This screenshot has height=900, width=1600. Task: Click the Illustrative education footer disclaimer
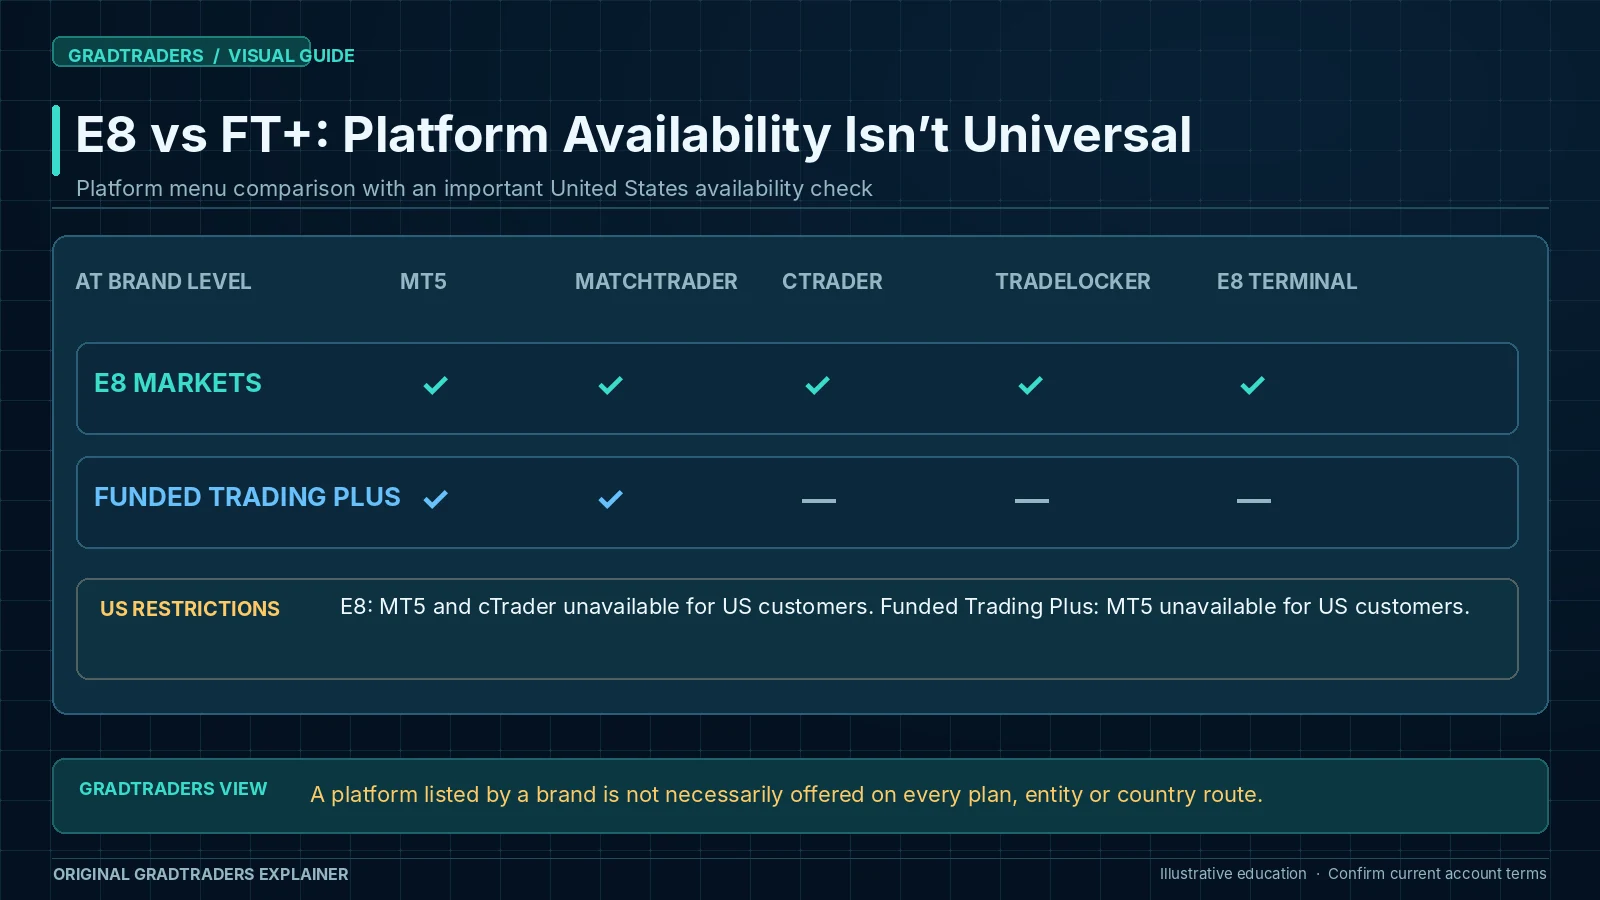[1353, 874]
